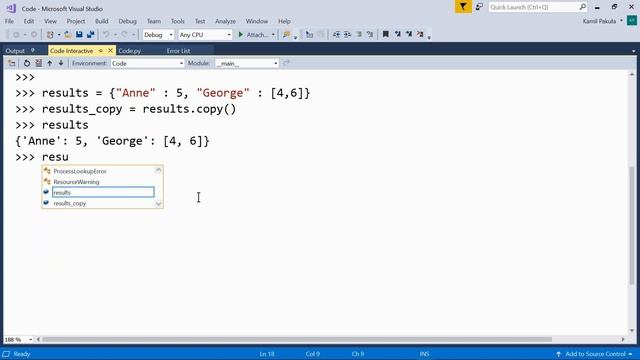Viewport: 640px width, 360px height.
Task: Open the Module __main__ dropdown
Action: [247, 64]
